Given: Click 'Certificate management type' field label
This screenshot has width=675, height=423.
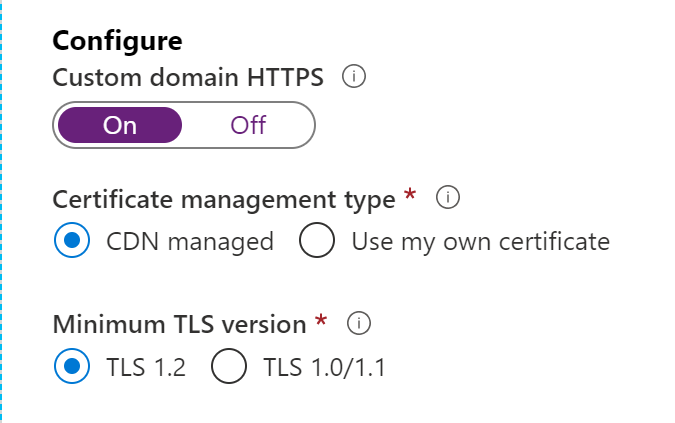Looking at the screenshot, I should pos(224,200).
